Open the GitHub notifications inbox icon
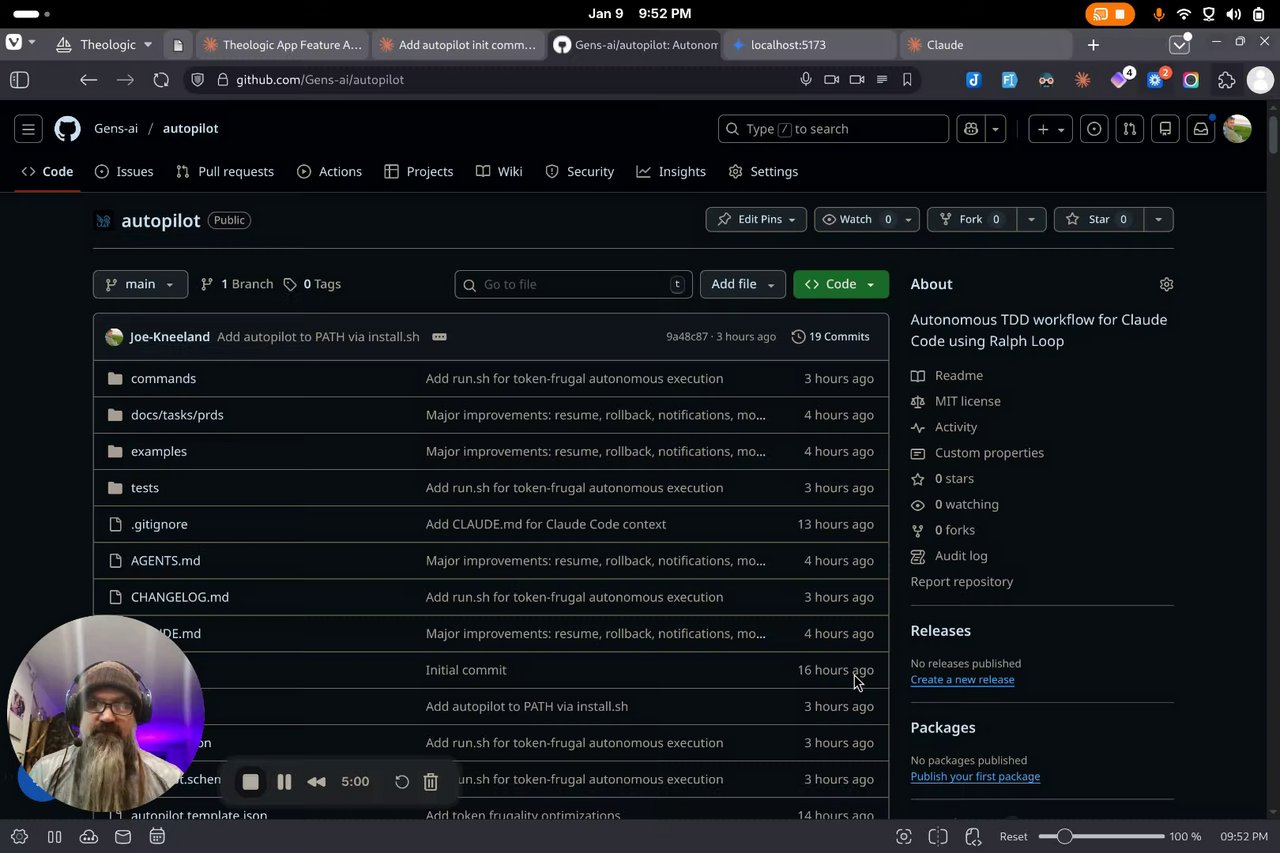Screen dimensions: 1280x853 (x=1200, y=129)
